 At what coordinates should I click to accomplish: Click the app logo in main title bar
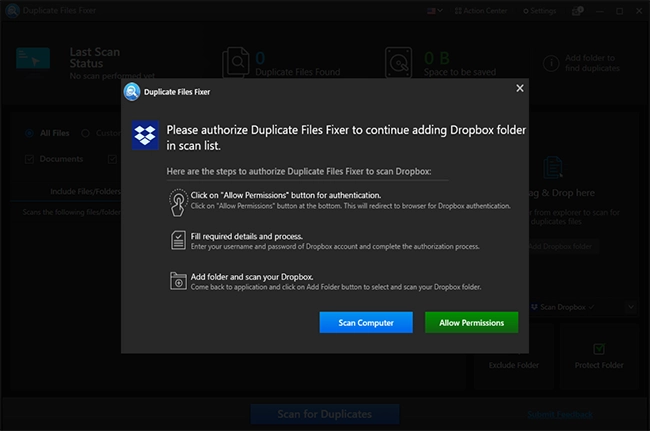click(12, 10)
